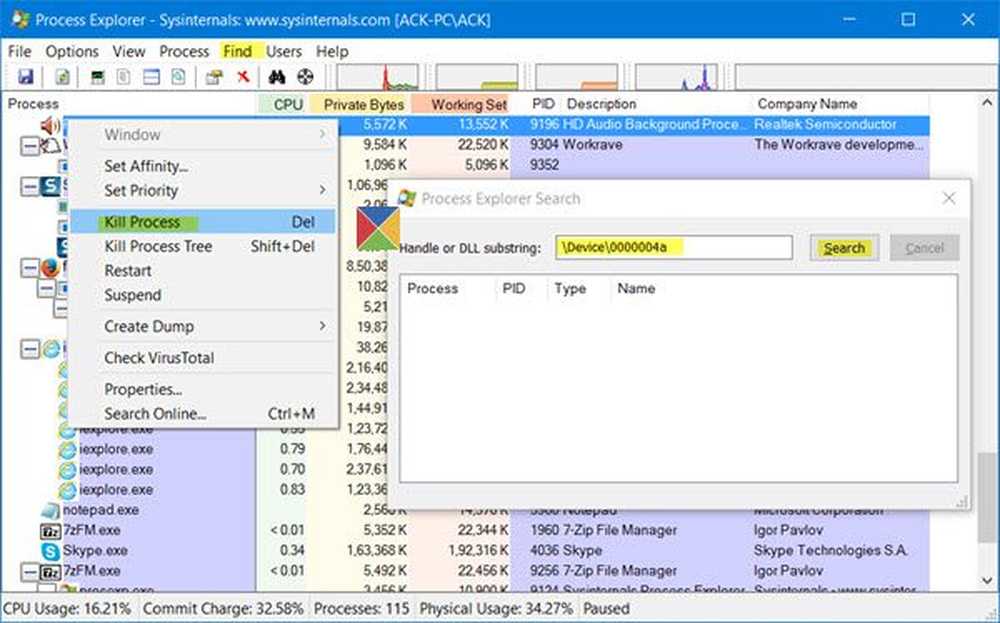Click the iexplore.exe icon with CPU 0.83
Screen dimensions: 1000x623
[67, 490]
